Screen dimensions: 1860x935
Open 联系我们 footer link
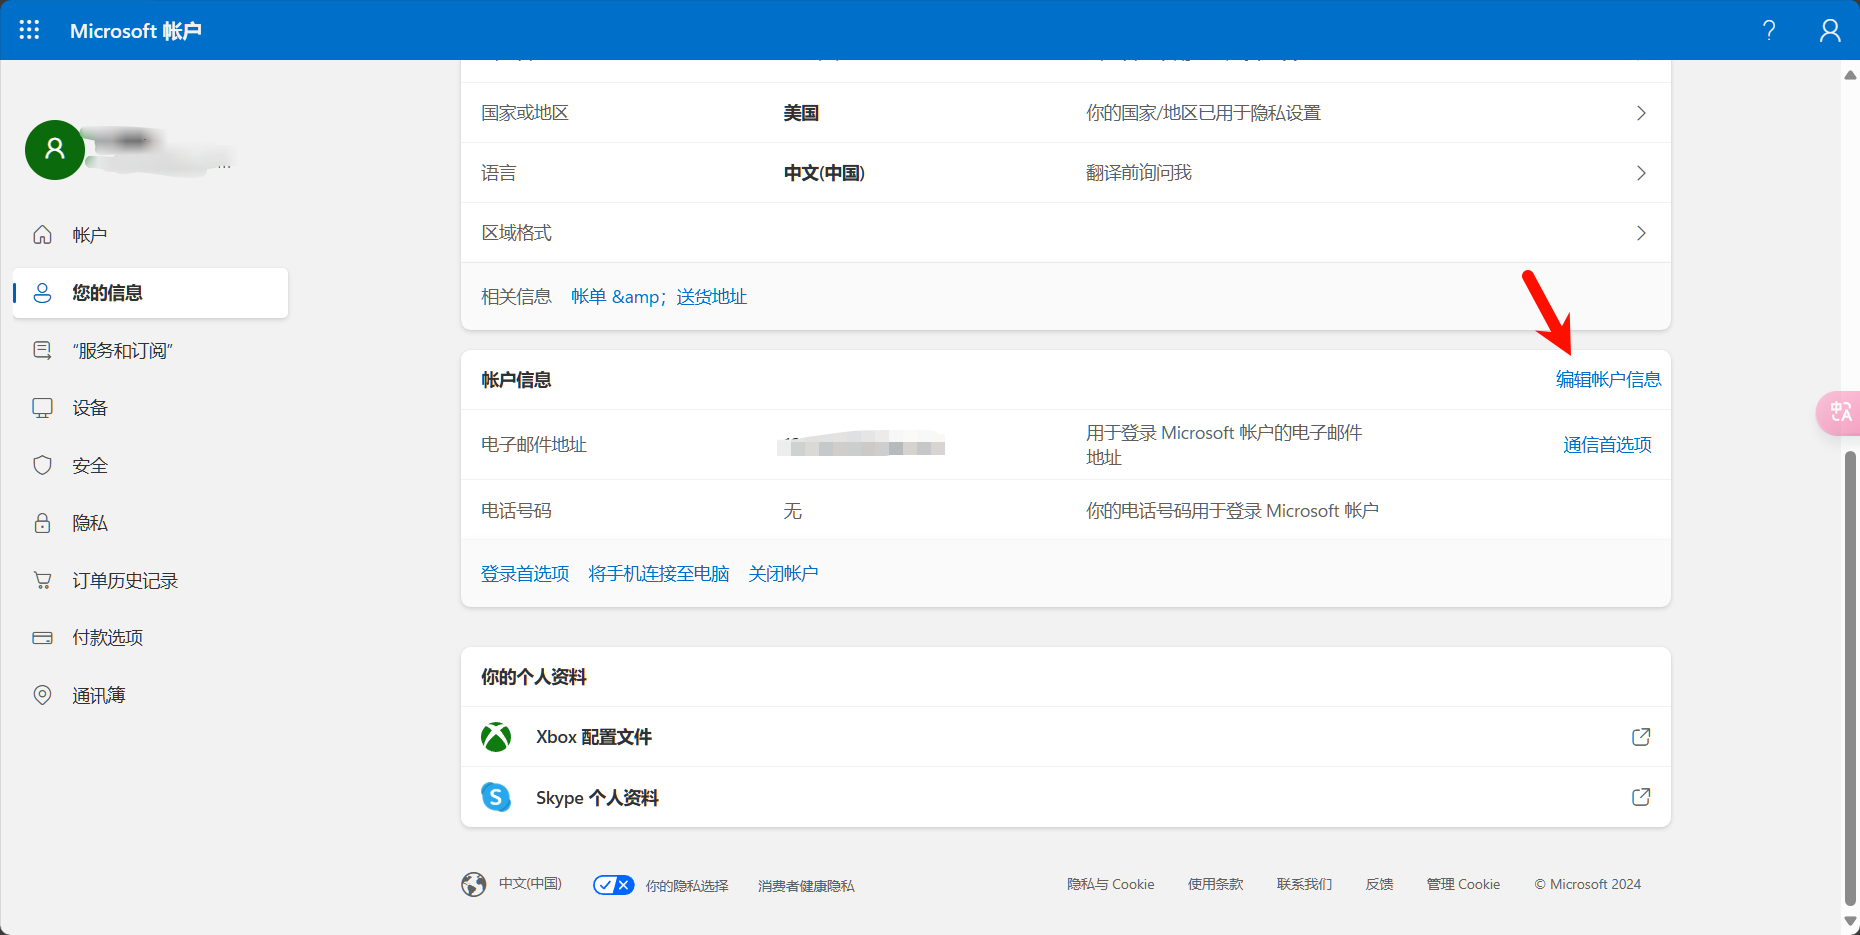[x=1305, y=885]
